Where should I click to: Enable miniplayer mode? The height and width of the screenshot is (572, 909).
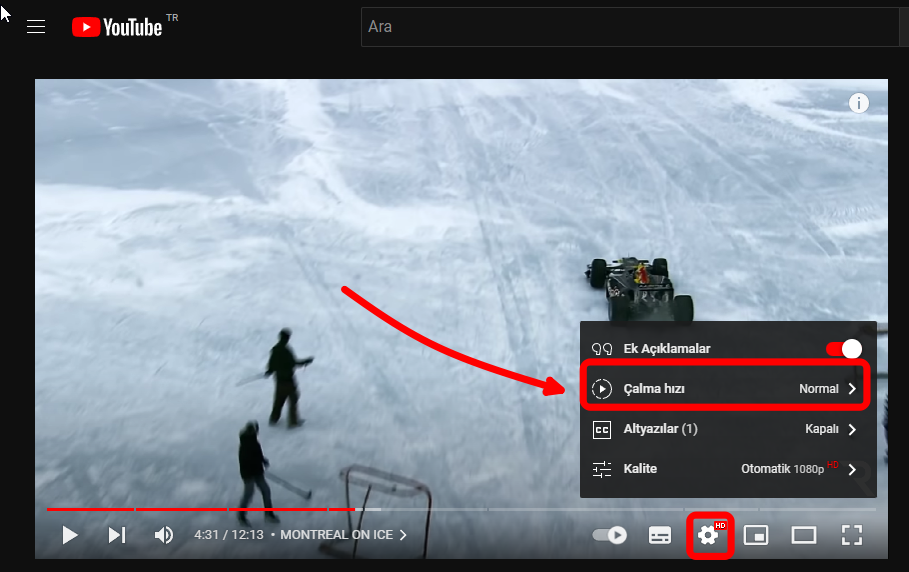757,535
